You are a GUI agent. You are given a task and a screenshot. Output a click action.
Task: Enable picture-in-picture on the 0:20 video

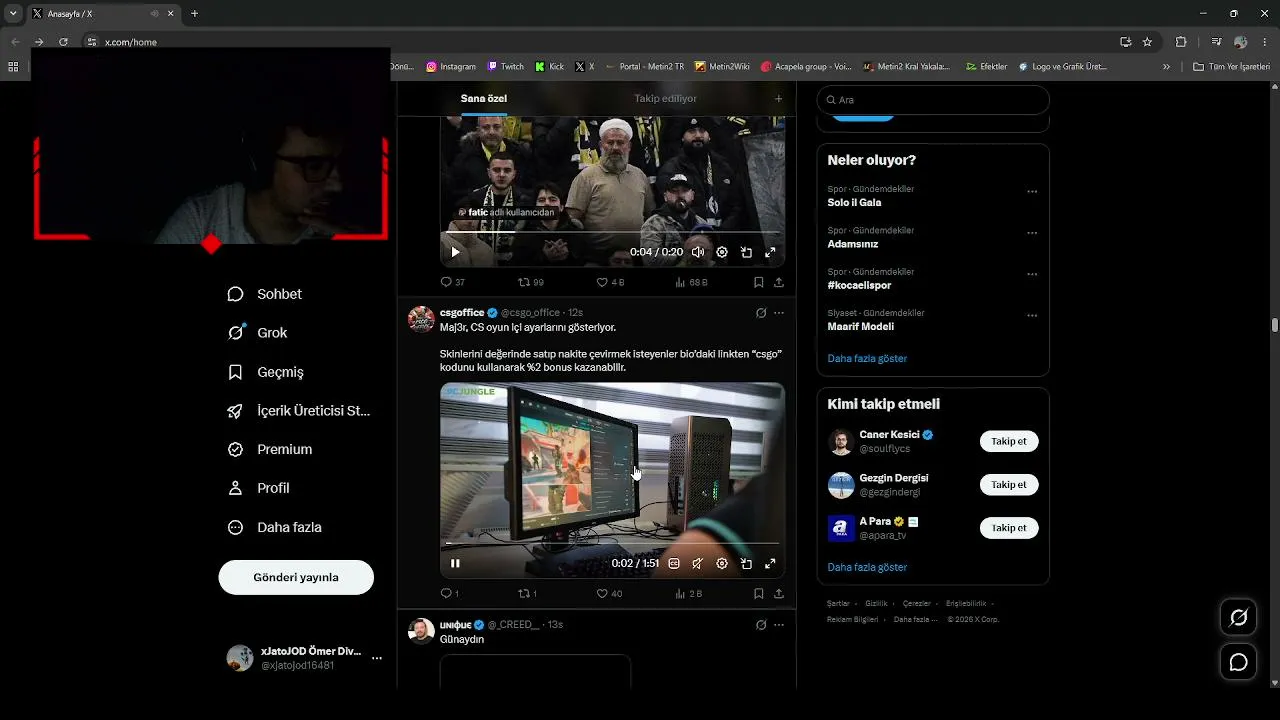[746, 253]
